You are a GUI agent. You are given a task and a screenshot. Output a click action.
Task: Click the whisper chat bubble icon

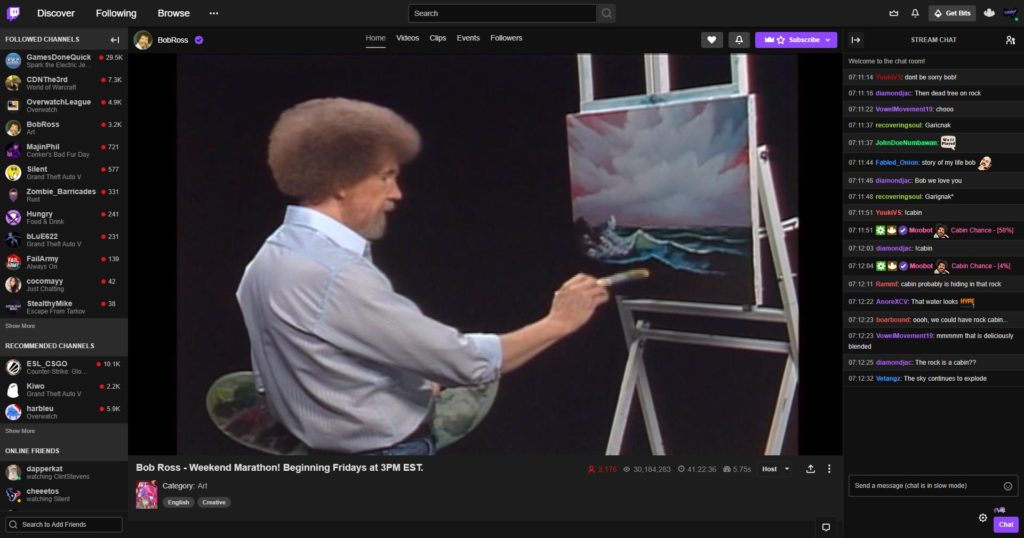[x=826, y=527]
